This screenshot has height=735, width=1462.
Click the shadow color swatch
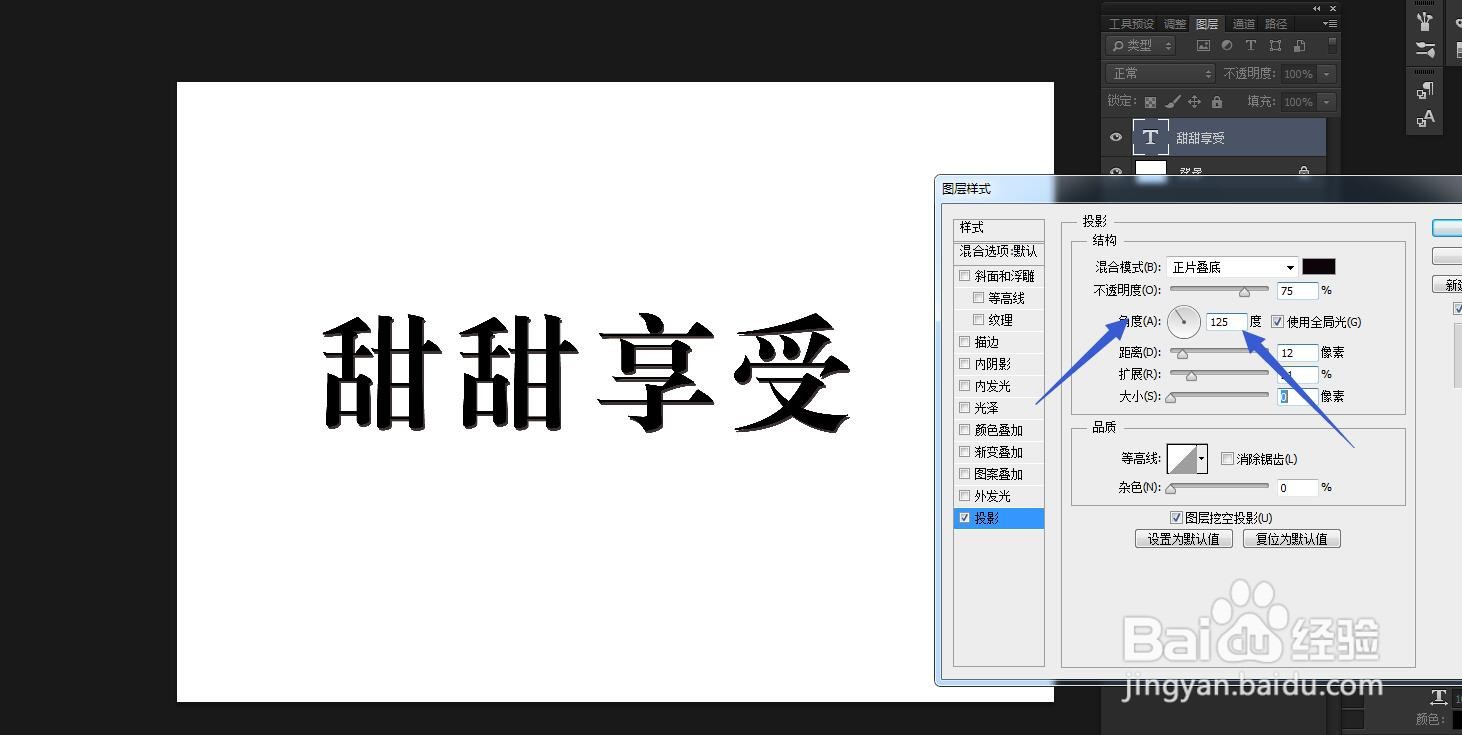(x=1318, y=266)
